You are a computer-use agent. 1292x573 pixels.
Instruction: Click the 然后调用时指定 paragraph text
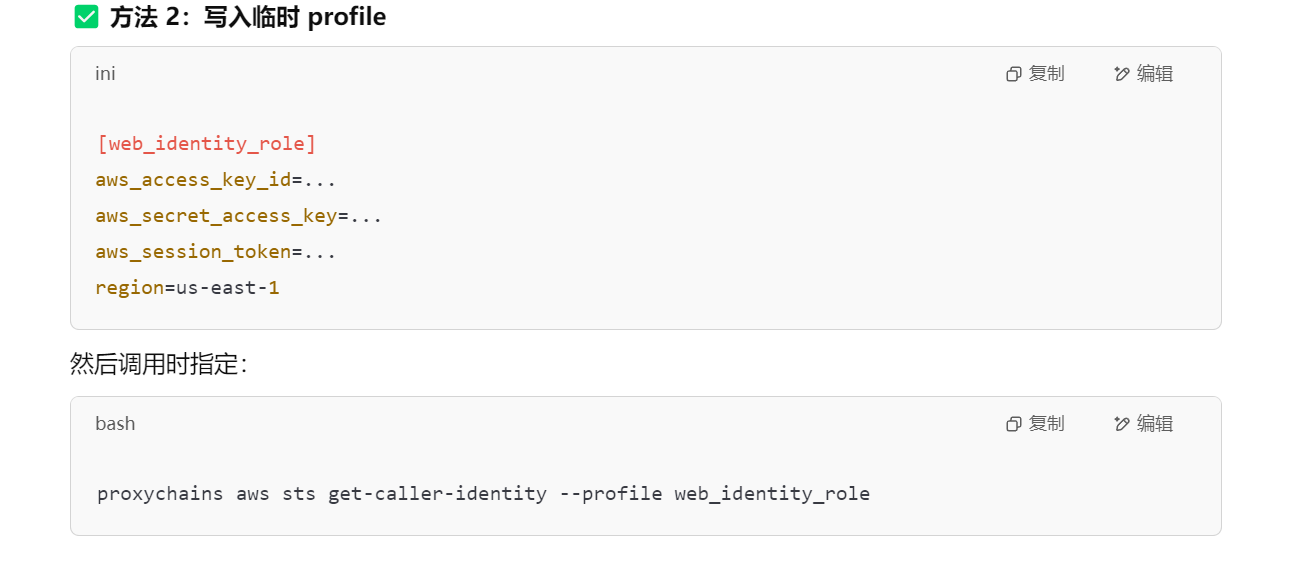(x=158, y=363)
